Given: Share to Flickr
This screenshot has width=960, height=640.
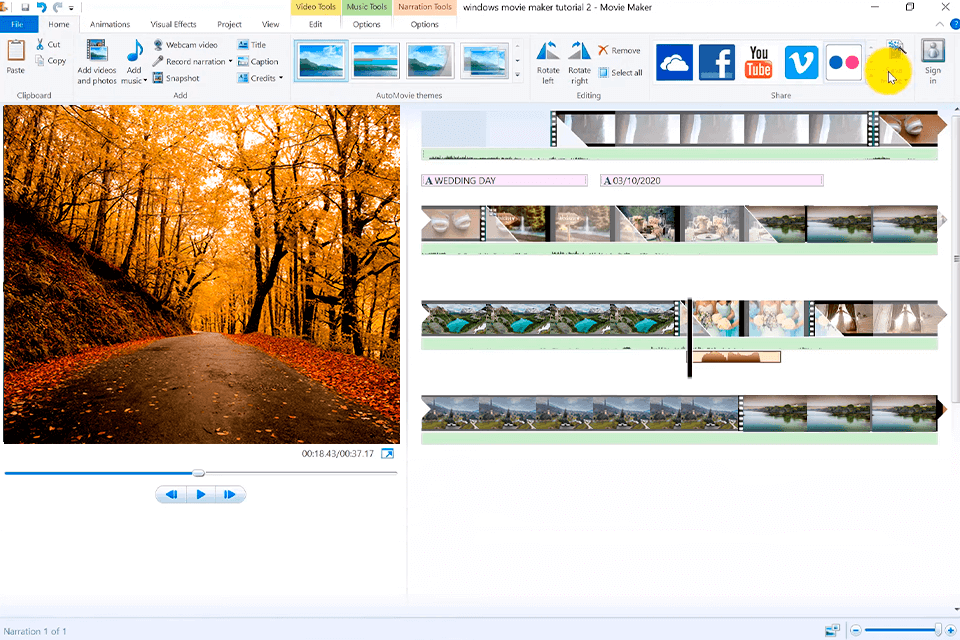Looking at the screenshot, I should (x=843, y=62).
